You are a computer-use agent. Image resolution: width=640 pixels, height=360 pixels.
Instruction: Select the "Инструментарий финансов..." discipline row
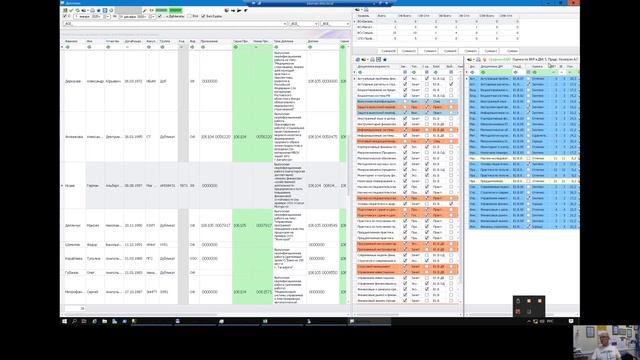[407, 124]
